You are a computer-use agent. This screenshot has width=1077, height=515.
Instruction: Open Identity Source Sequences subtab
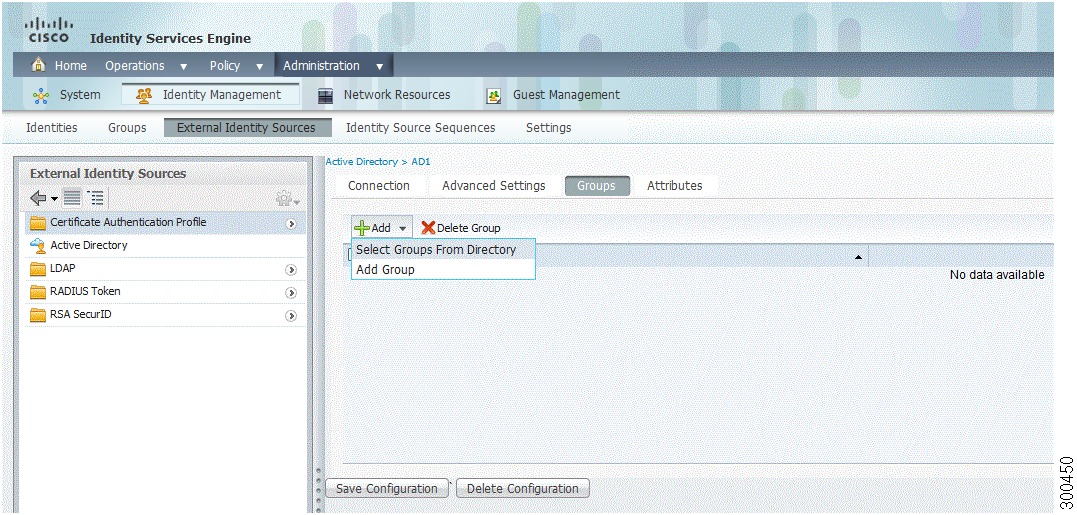tap(420, 128)
